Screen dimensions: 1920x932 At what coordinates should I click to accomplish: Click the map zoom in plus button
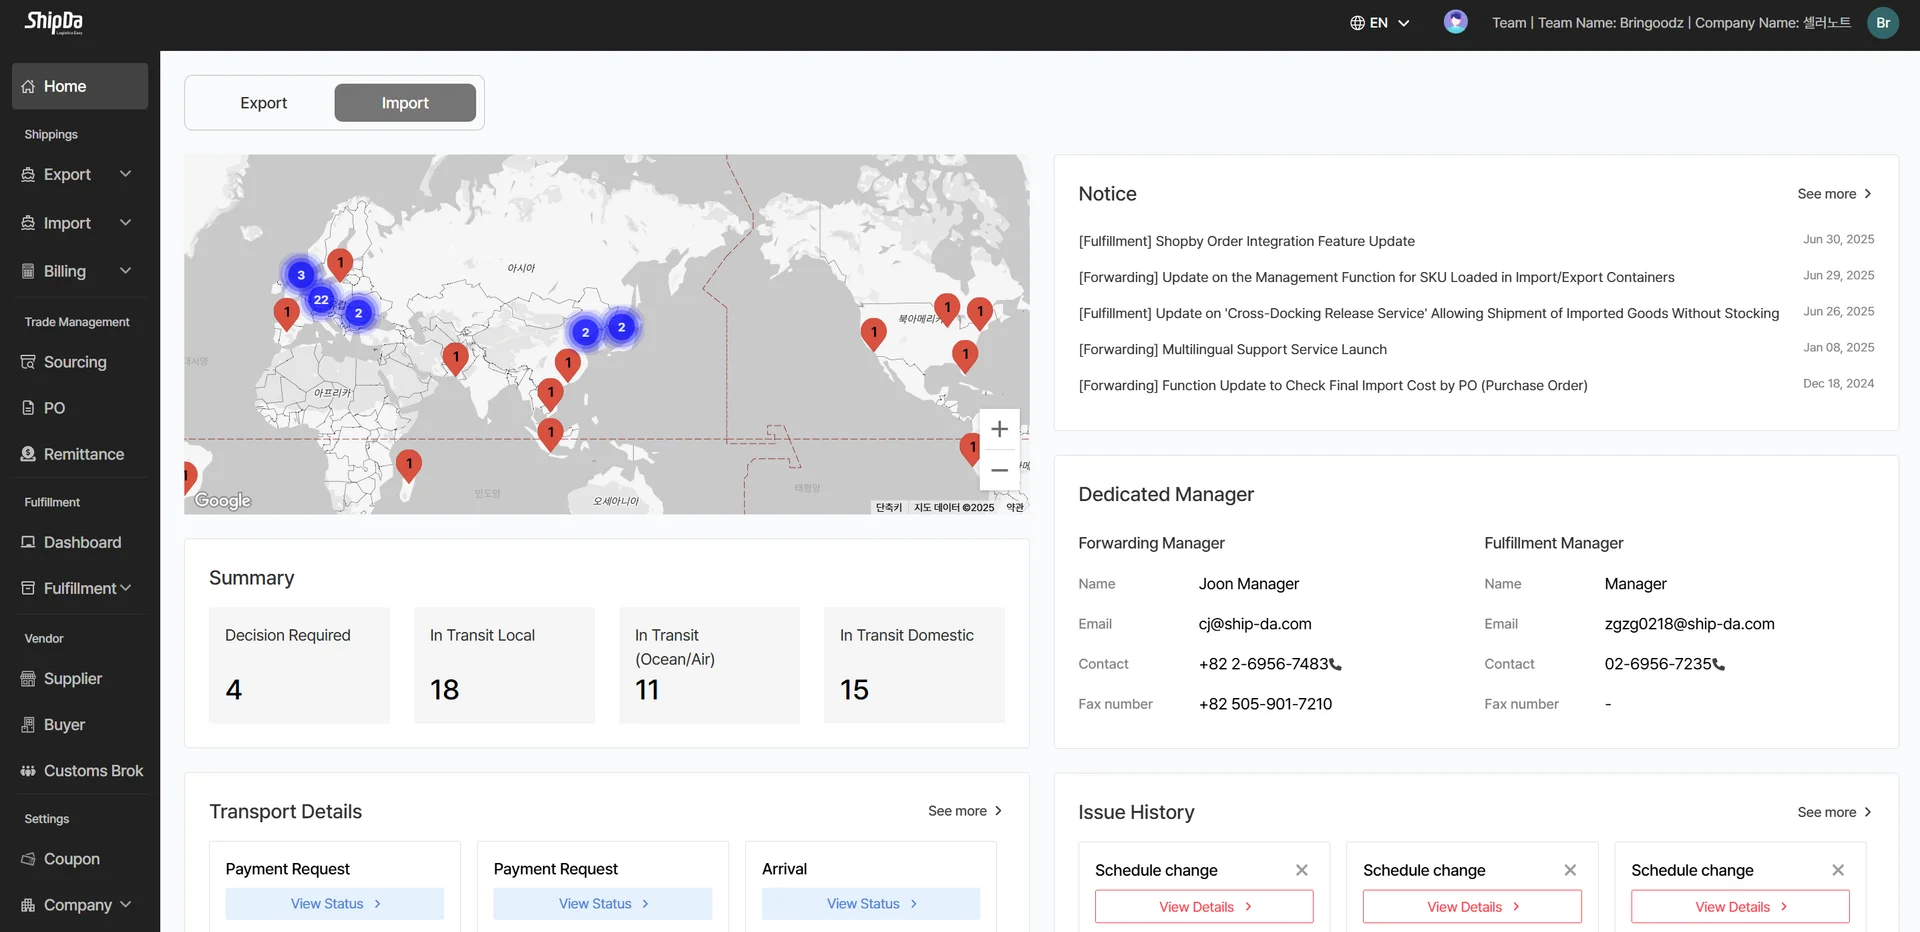tap(999, 429)
